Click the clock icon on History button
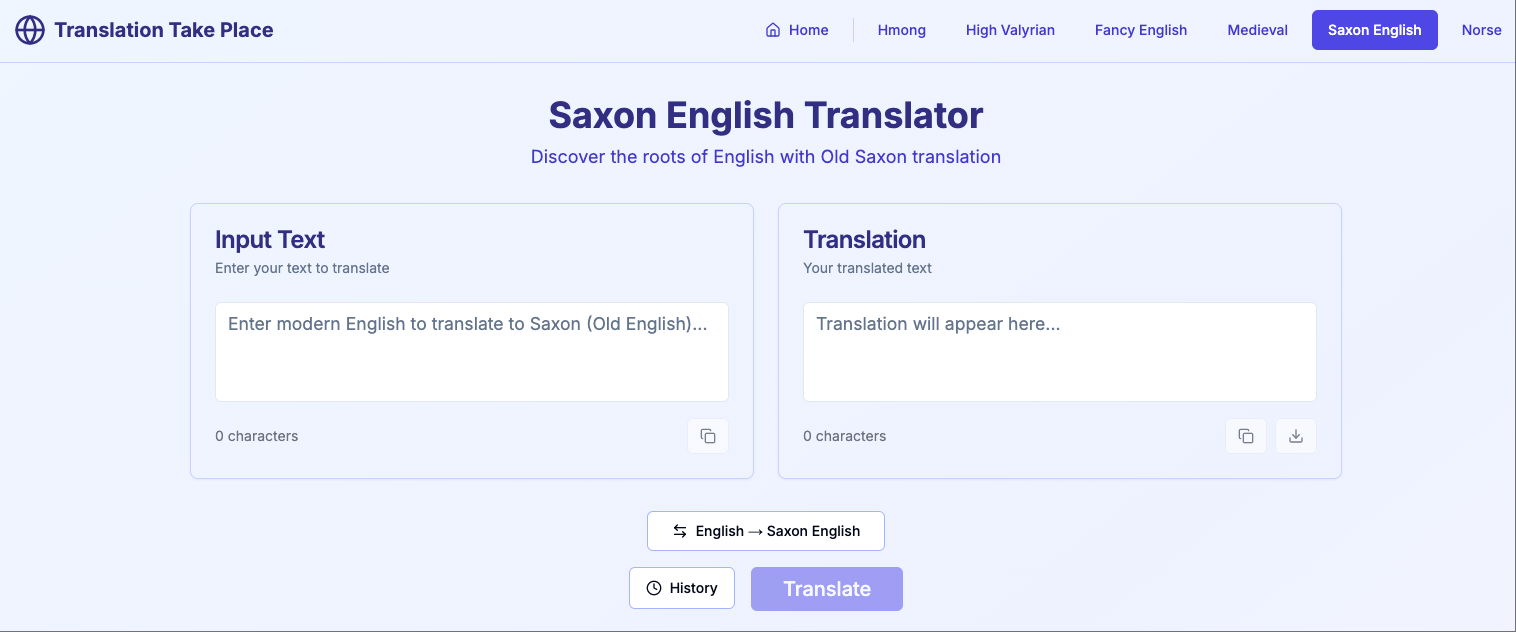The height and width of the screenshot is (632, 1516). [655, 588]
